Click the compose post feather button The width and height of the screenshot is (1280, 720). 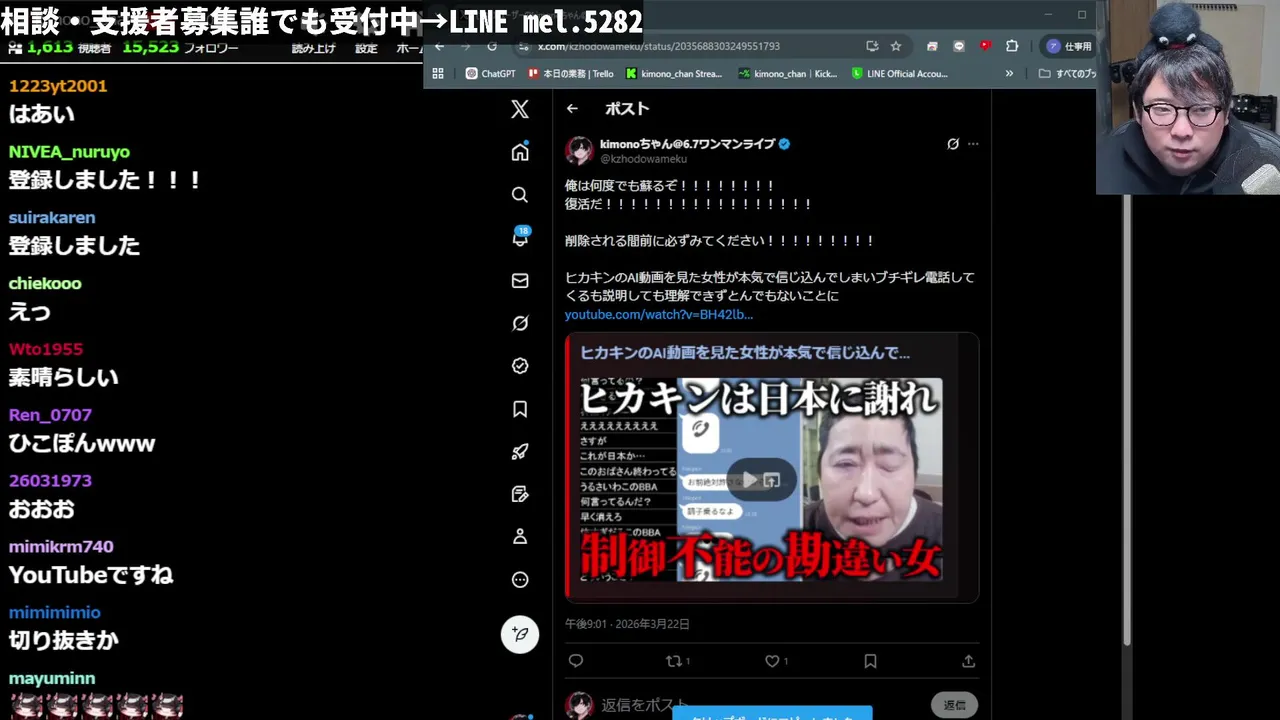coord(520,634)
